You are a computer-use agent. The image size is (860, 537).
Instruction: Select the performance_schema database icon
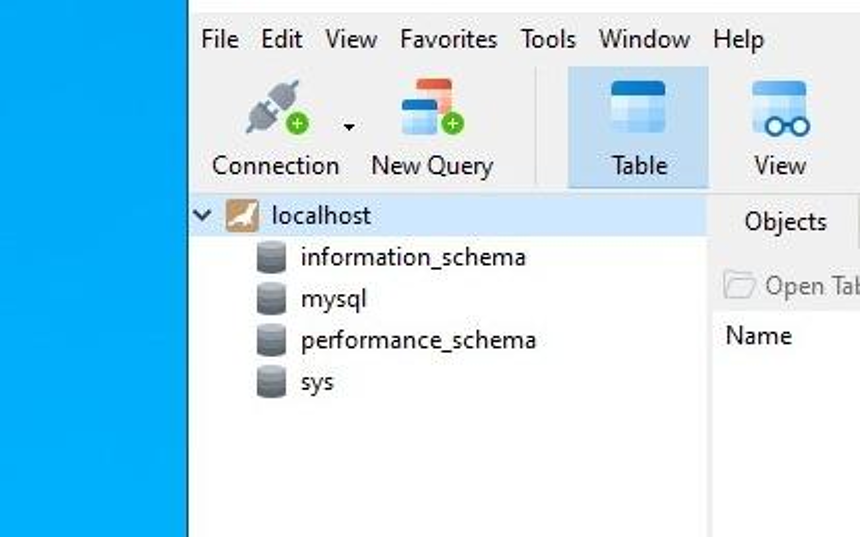click(272, 341)
